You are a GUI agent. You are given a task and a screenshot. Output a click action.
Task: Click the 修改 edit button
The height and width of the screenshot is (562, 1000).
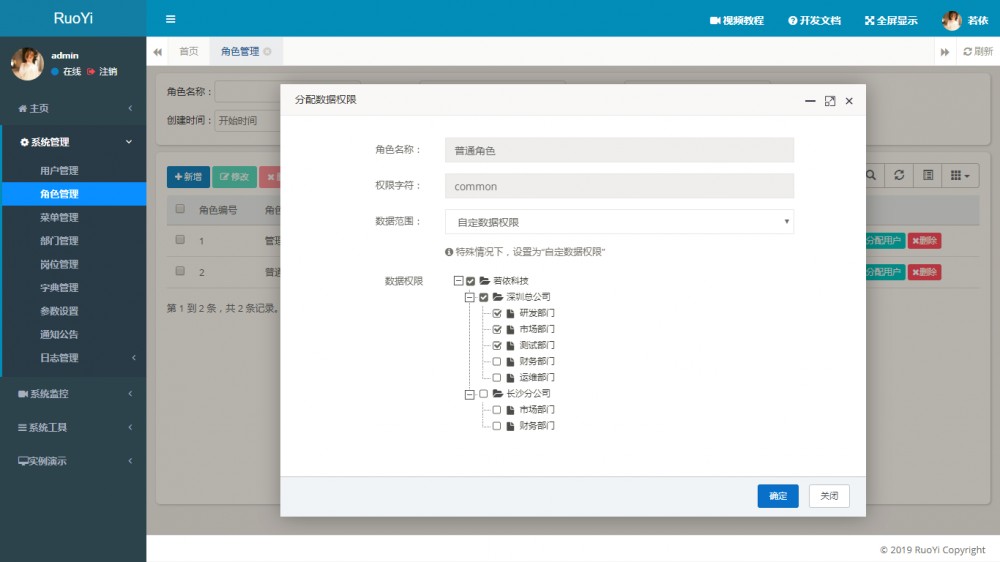[234, 177]
